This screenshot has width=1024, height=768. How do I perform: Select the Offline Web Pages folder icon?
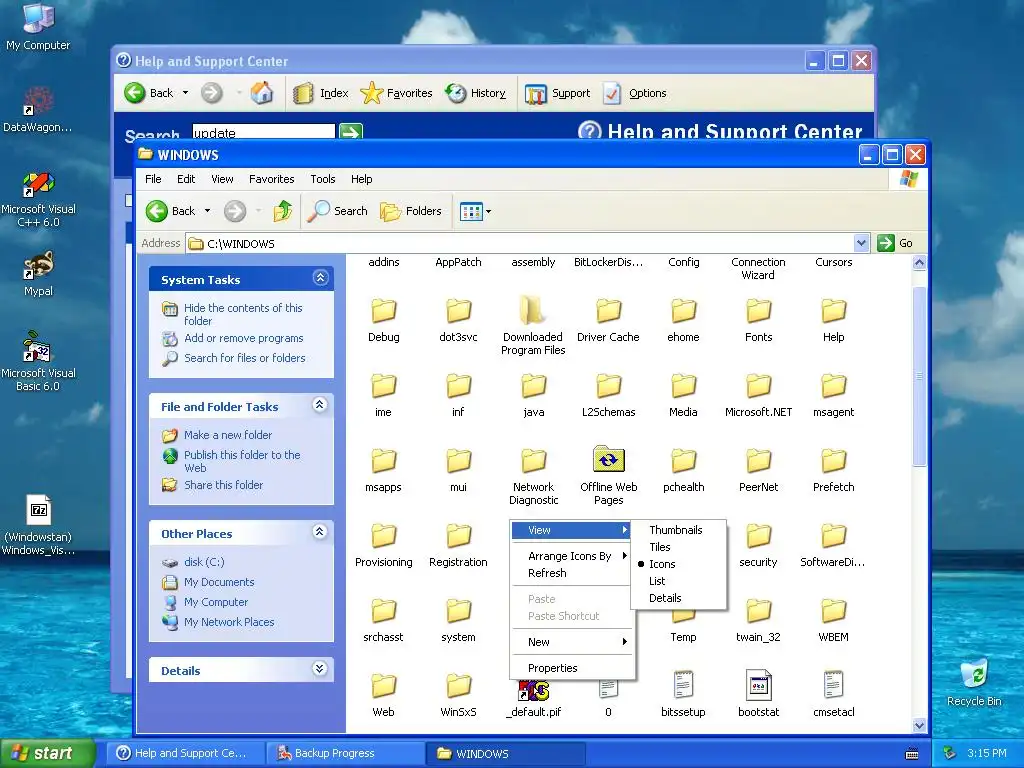pyautogui.click(x=608, y=459)
